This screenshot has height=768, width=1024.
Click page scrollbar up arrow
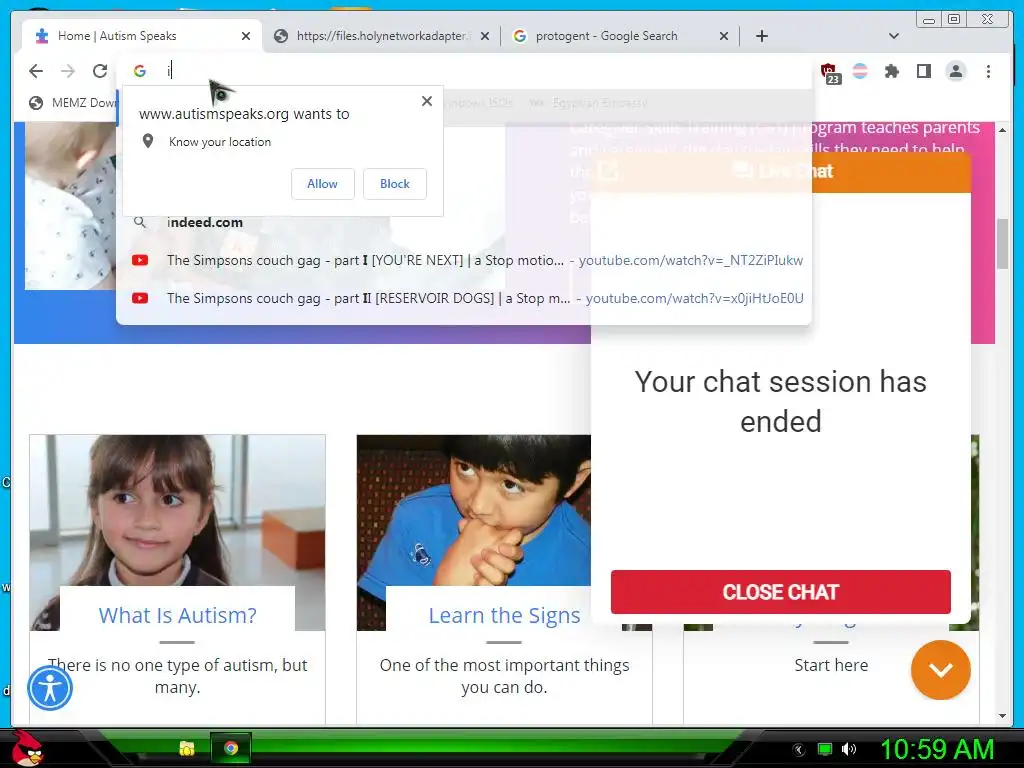click(x=1002, y=130)
